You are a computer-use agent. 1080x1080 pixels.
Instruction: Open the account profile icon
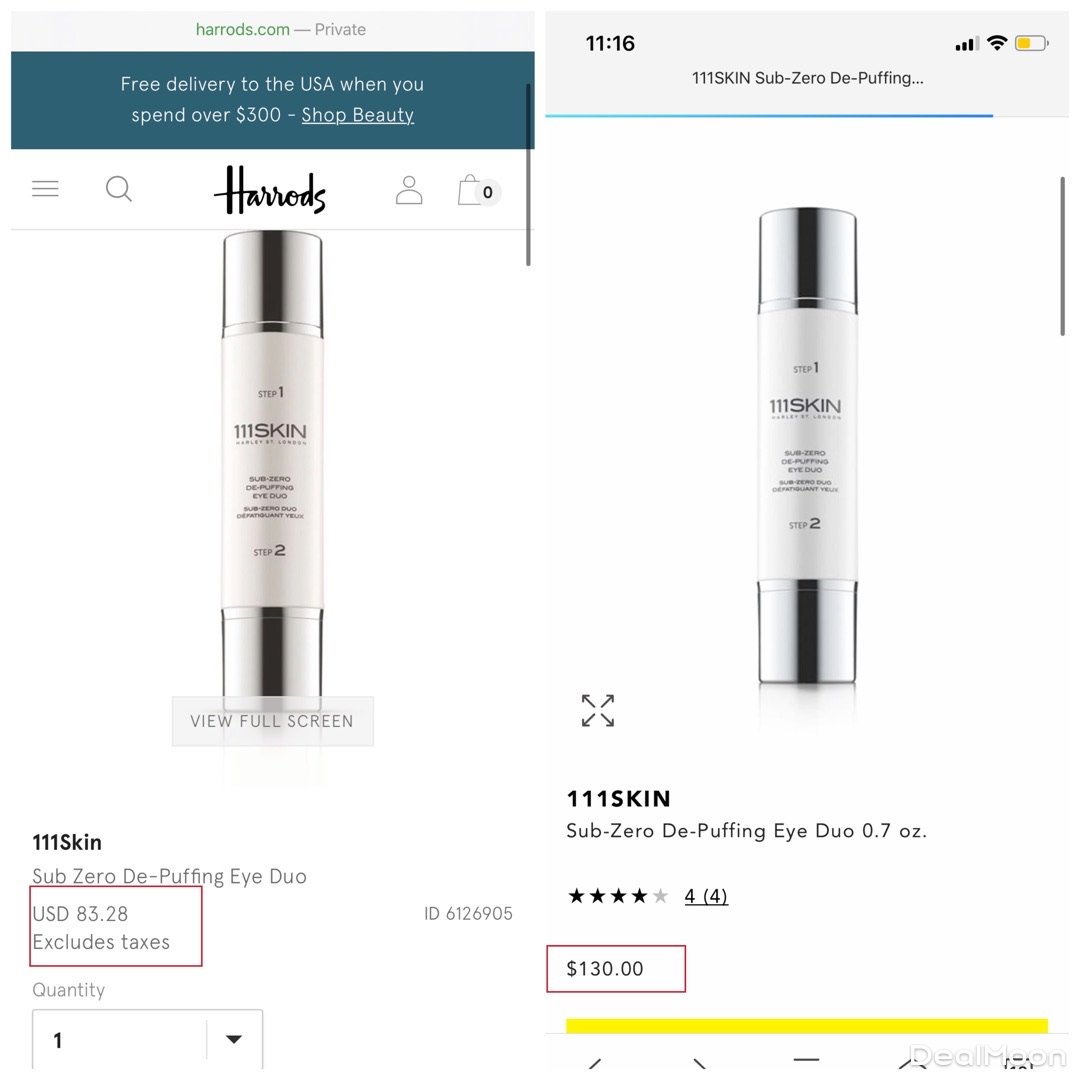point(409,190)
